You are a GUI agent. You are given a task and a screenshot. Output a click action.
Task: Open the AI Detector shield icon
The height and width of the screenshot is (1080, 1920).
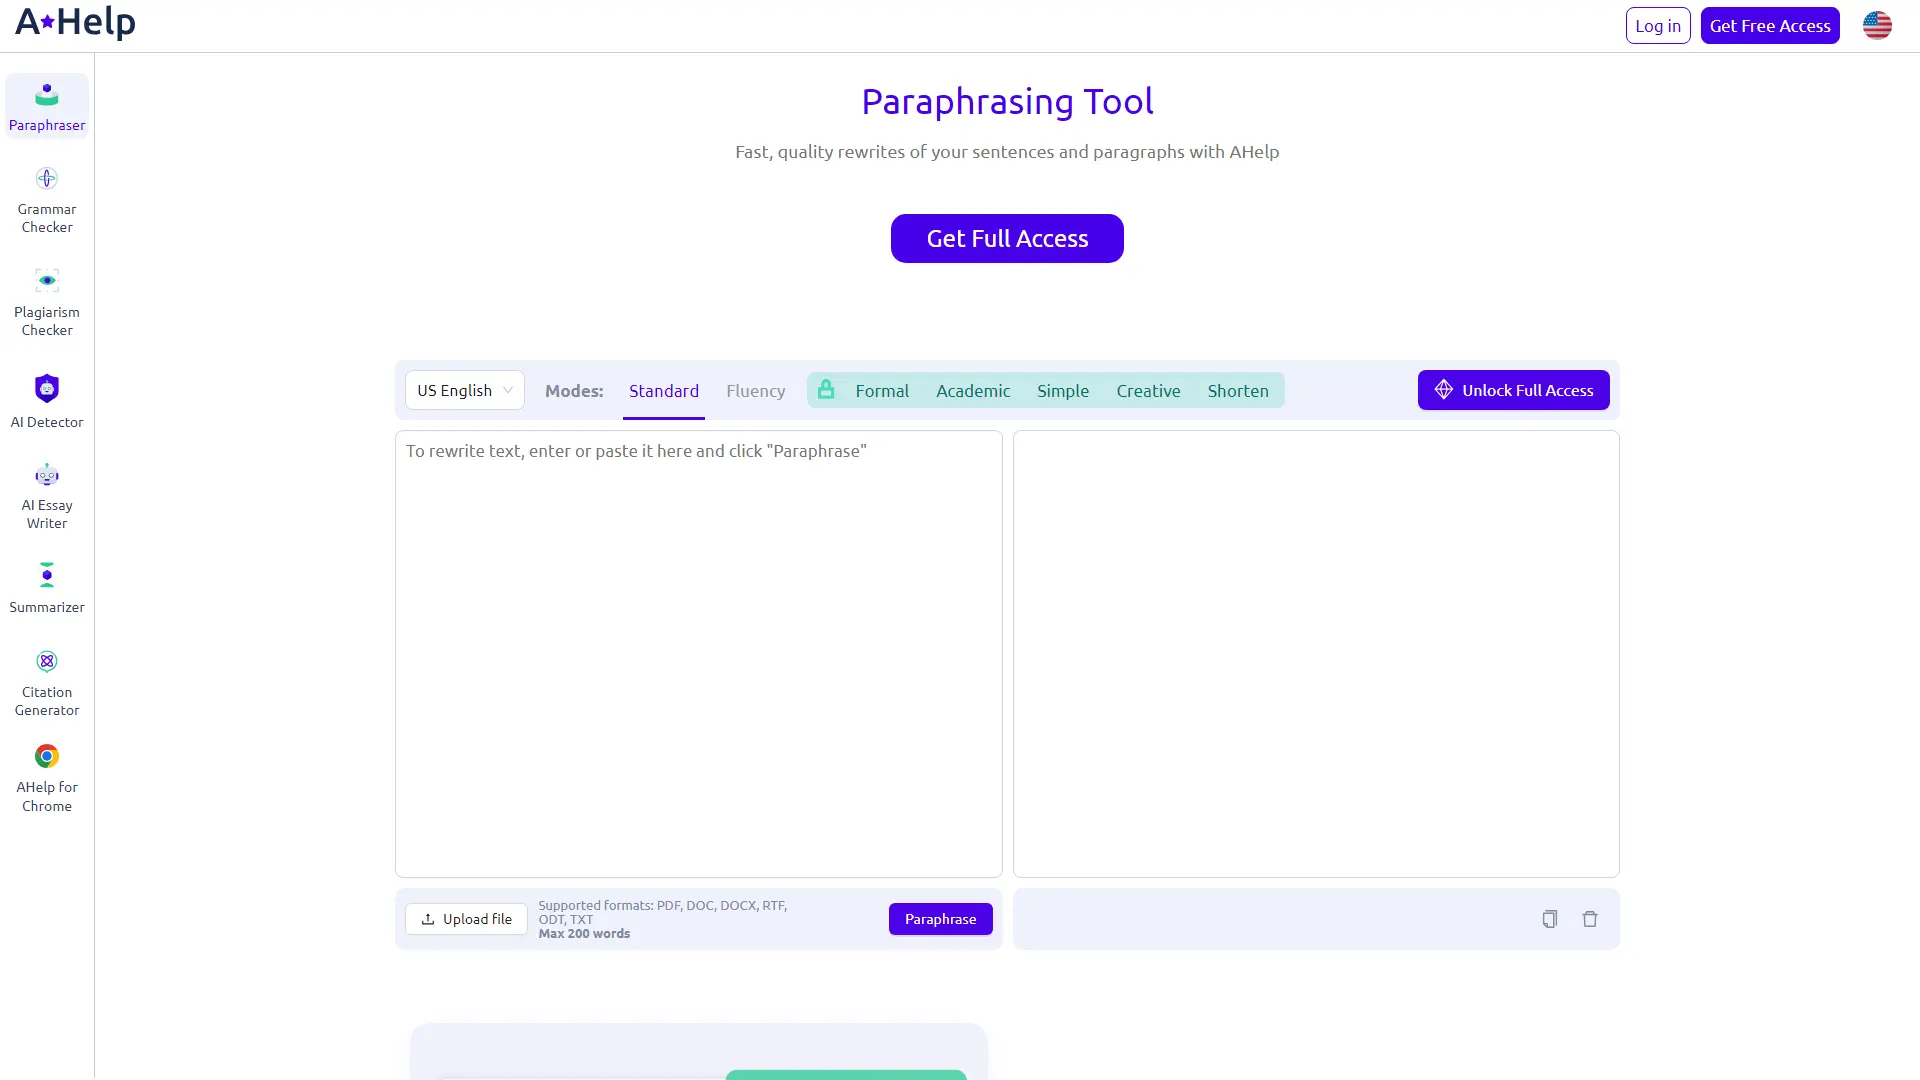click(47, 388)
